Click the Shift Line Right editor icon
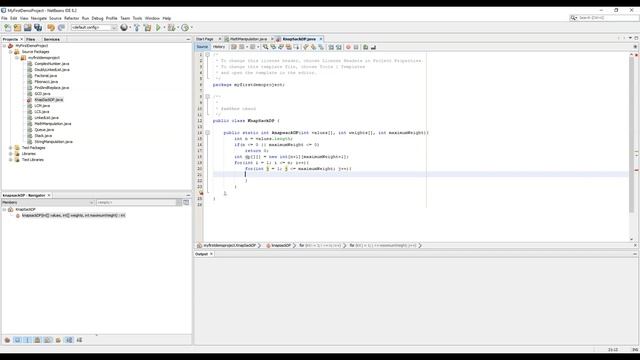Viewport: 640px width, 360px height. (x=339, y=47)
